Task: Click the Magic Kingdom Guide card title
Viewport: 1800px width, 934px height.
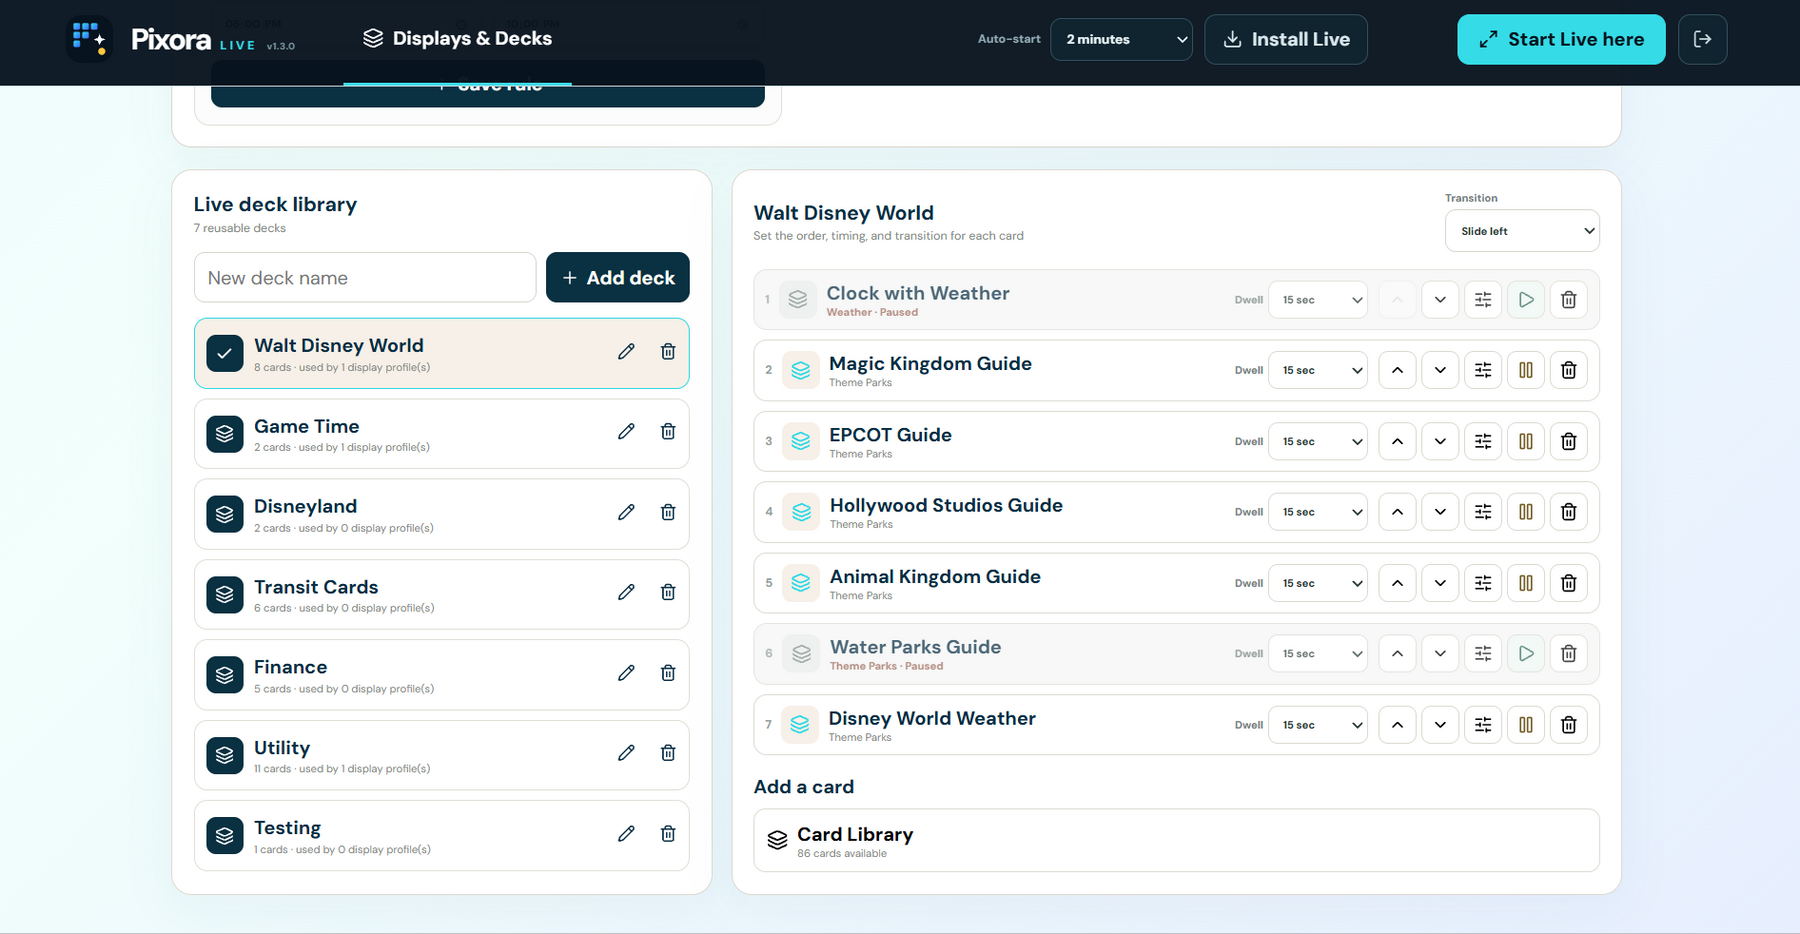Action: click(930, 364)
